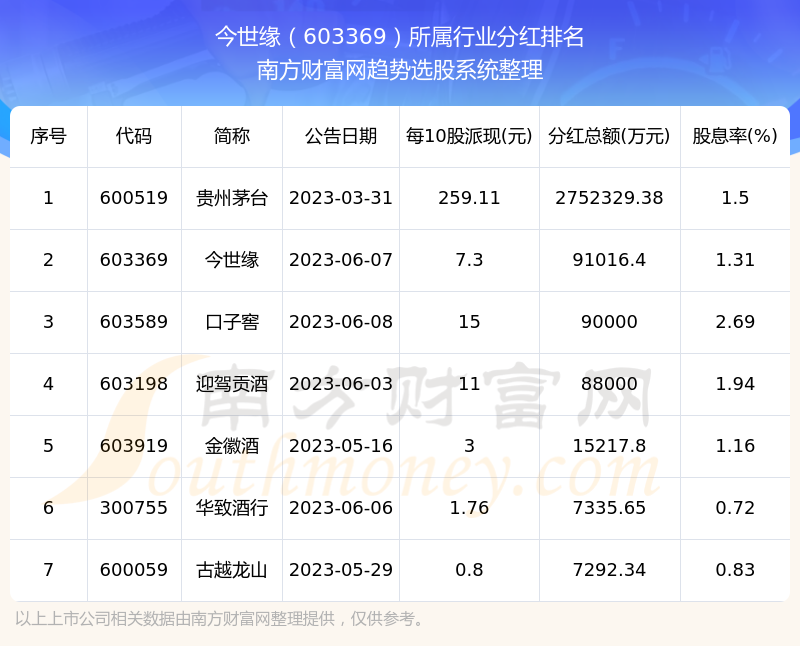
Task: Click the 序号 column header
Action: tap(48, 136)
